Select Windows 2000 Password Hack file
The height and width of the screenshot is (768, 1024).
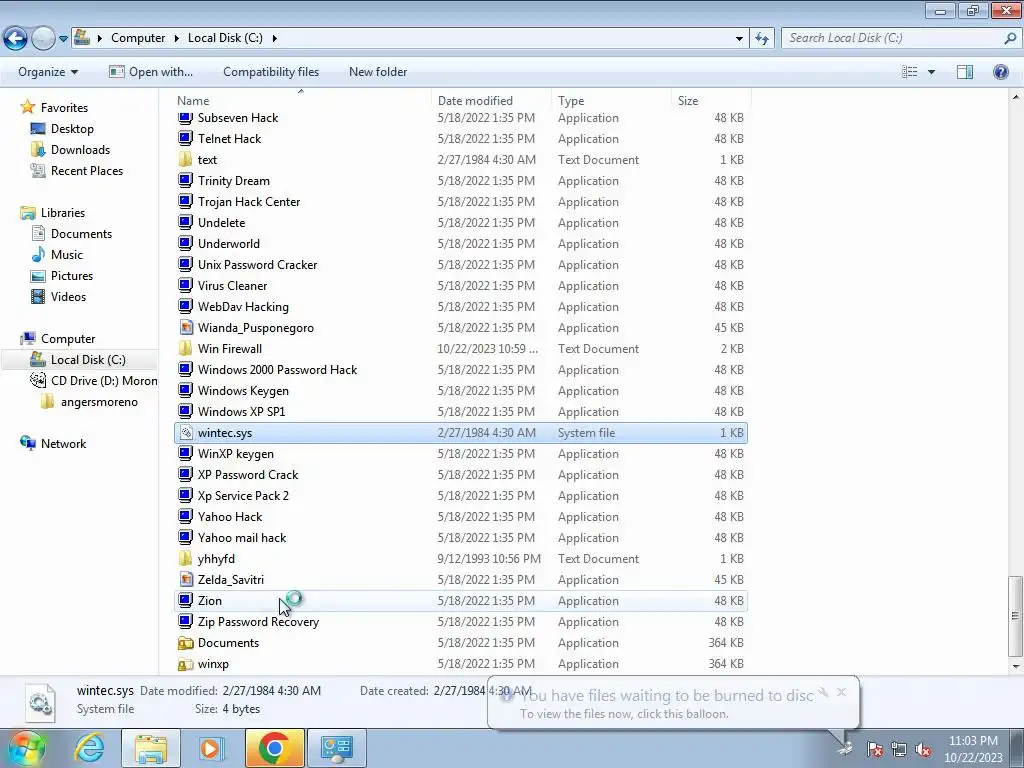point(278,370)
